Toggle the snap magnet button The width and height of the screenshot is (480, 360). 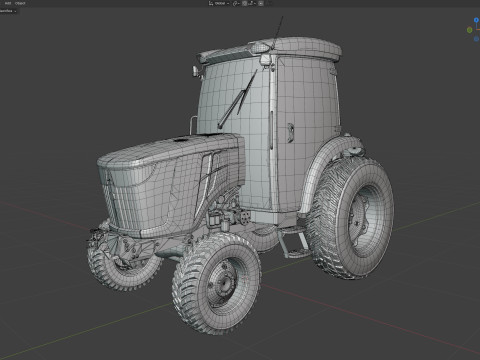(245, 3)
